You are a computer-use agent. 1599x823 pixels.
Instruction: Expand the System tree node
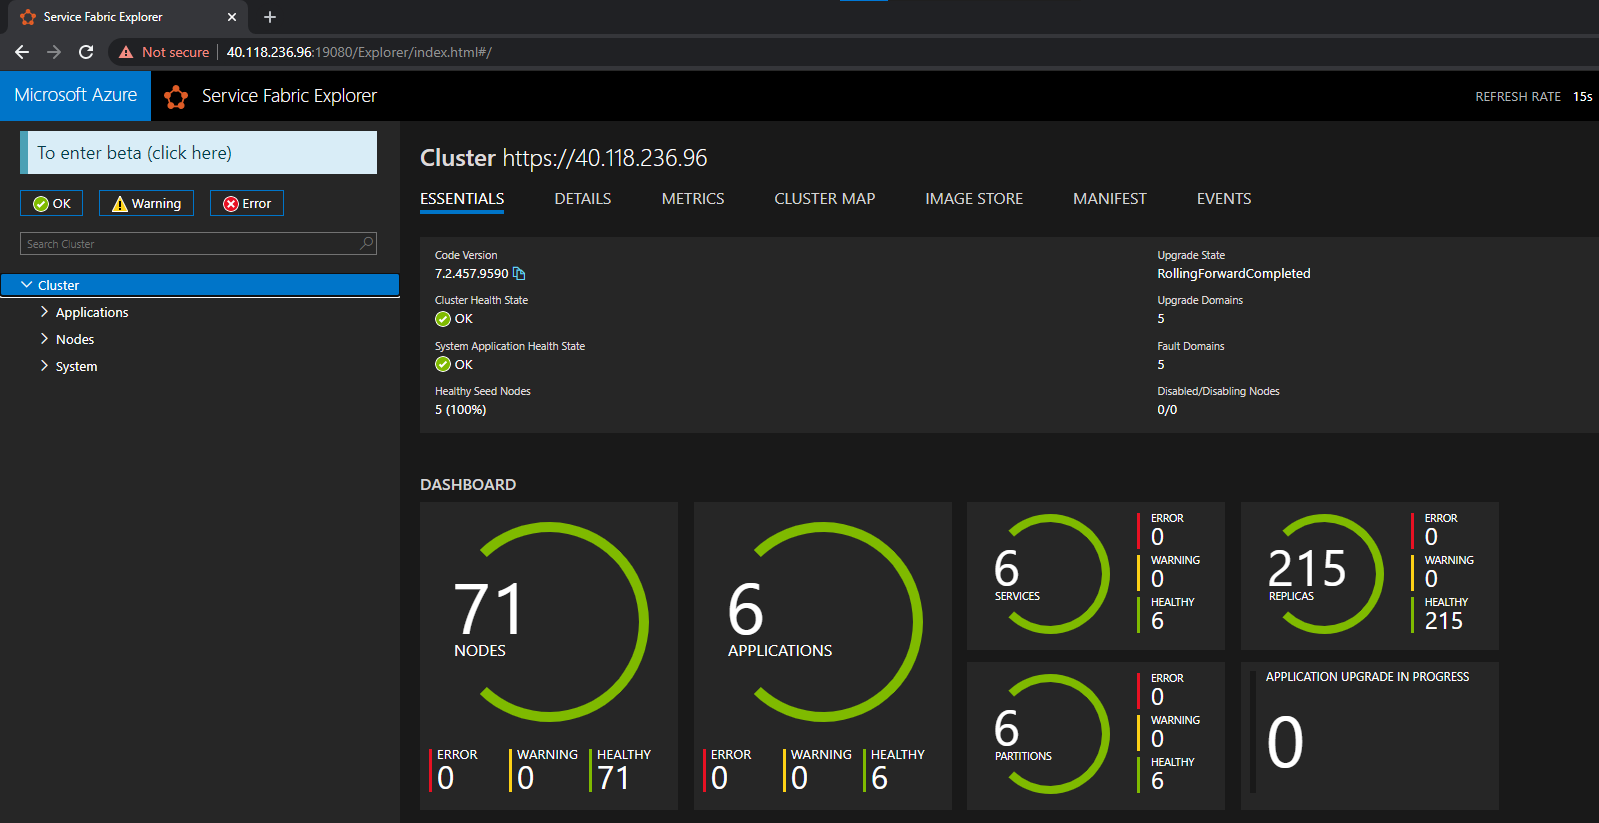[x=44, y=366]
